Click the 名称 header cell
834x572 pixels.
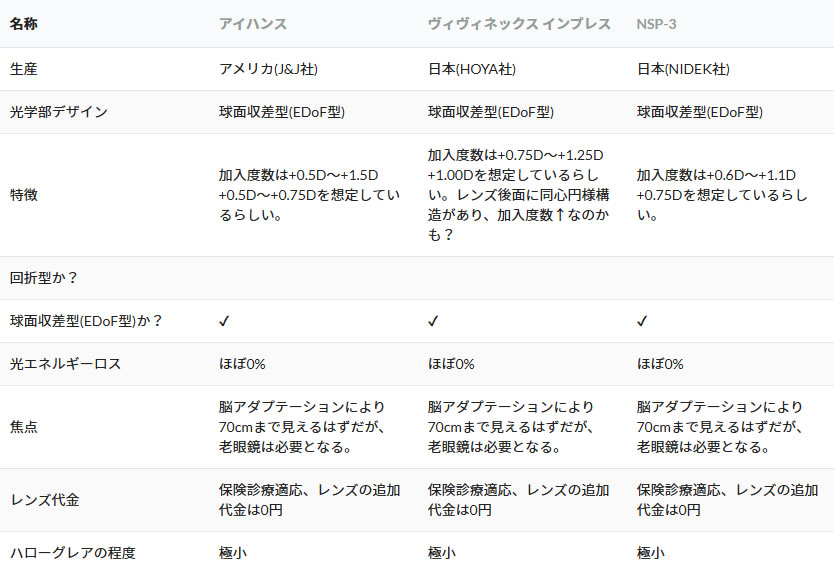point(25,24)
